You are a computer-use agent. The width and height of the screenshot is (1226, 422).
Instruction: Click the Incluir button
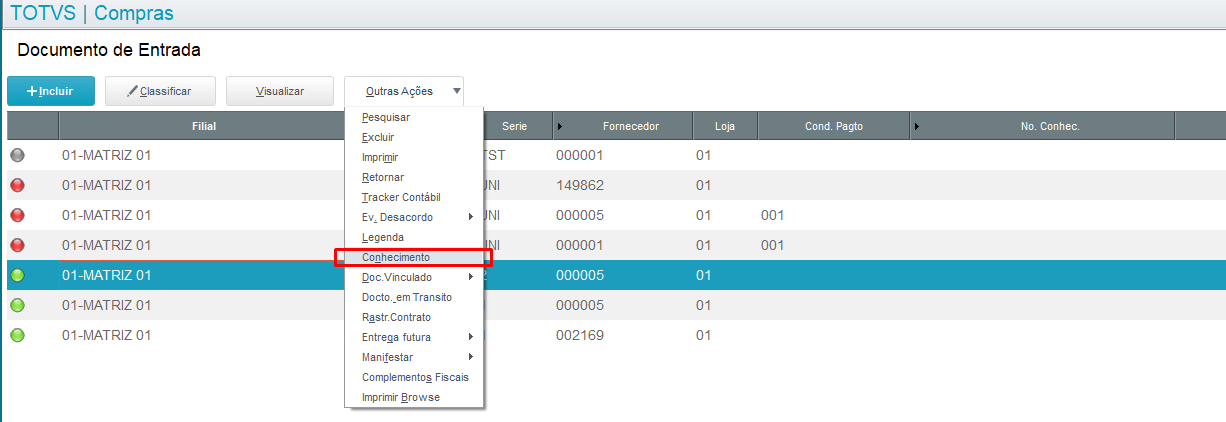(x=51, y=91)
